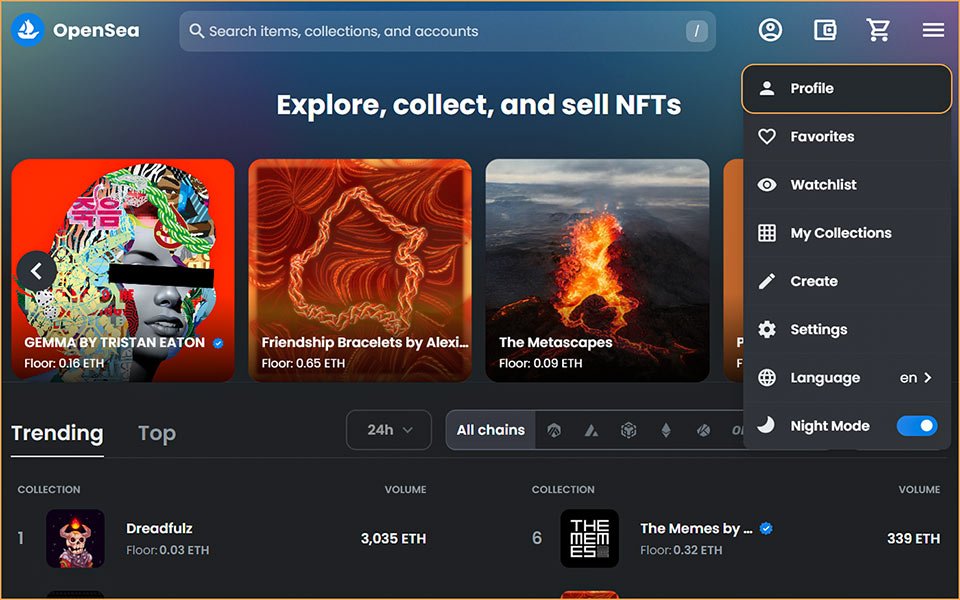Click Floor: 0.16 ETH on GEMMA card
This screenshot has width=960, height=600.
(64, 363)
